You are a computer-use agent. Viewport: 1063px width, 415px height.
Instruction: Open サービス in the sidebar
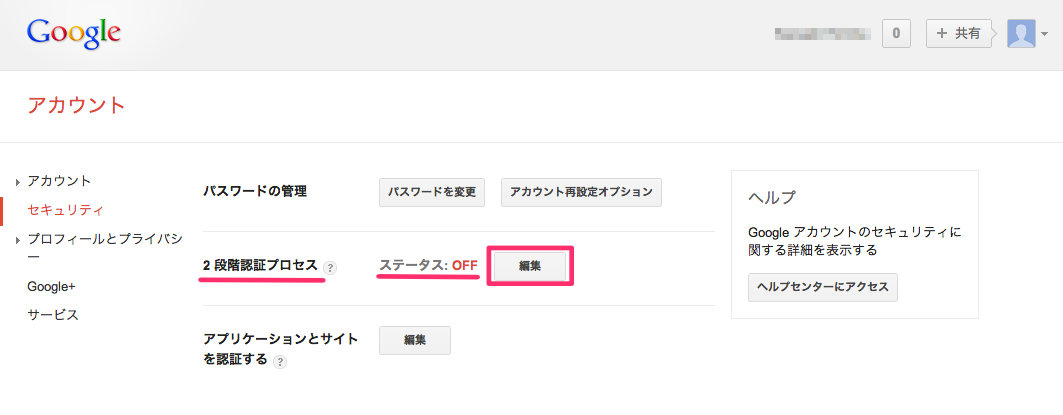[x=53, y=314]
